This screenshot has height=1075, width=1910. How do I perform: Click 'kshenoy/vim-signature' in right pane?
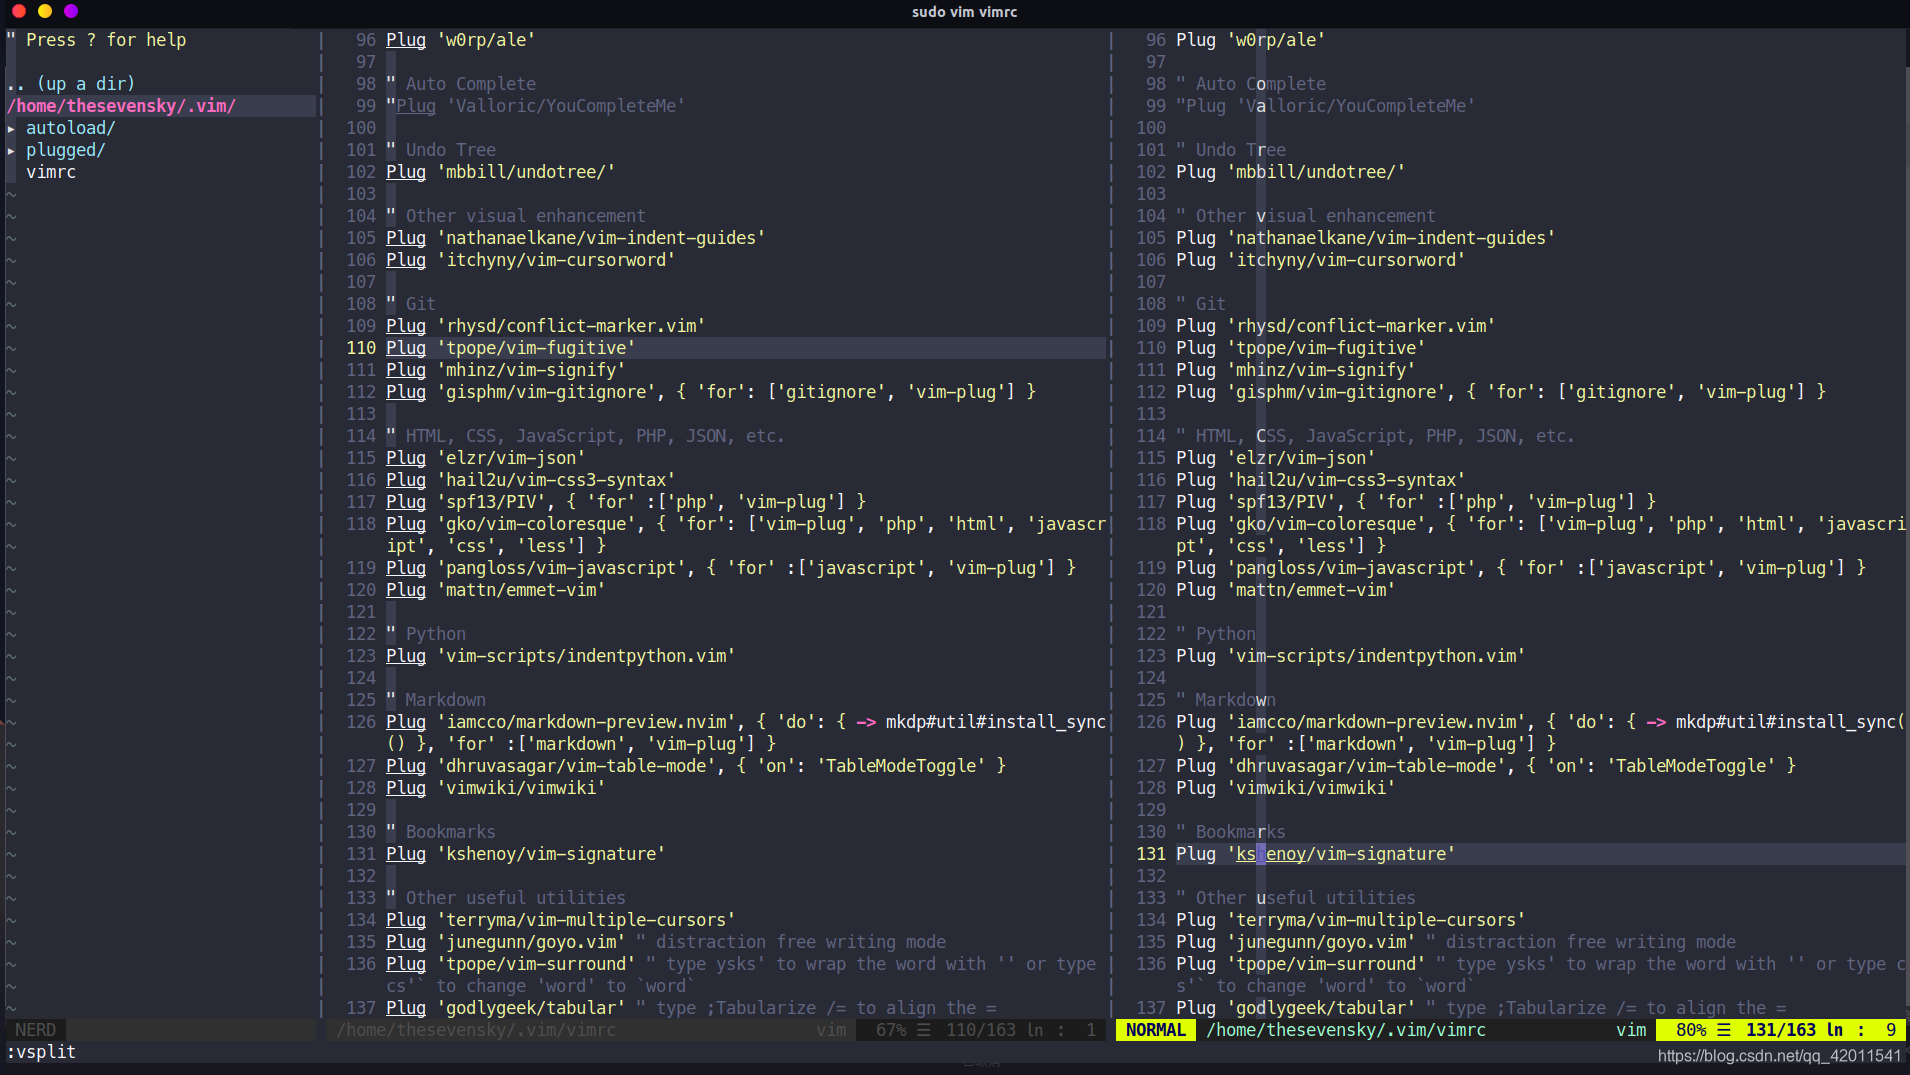(1341, 854)
